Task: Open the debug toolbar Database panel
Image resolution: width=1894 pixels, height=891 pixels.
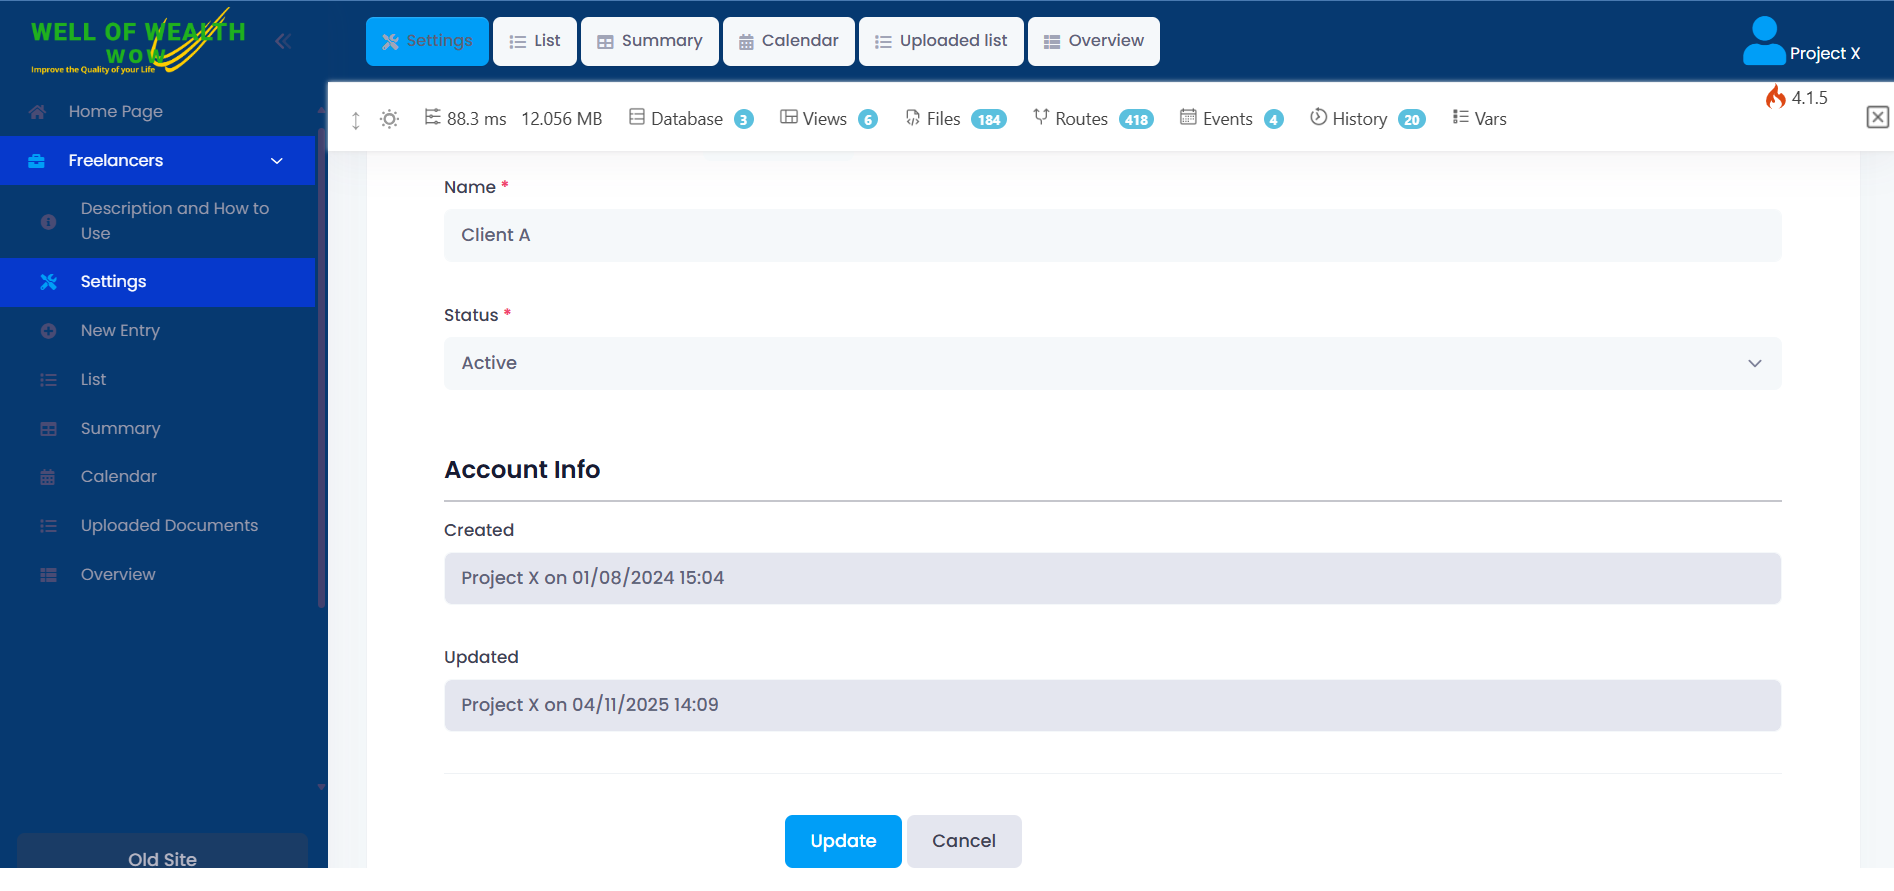Action: click(691, 119)
